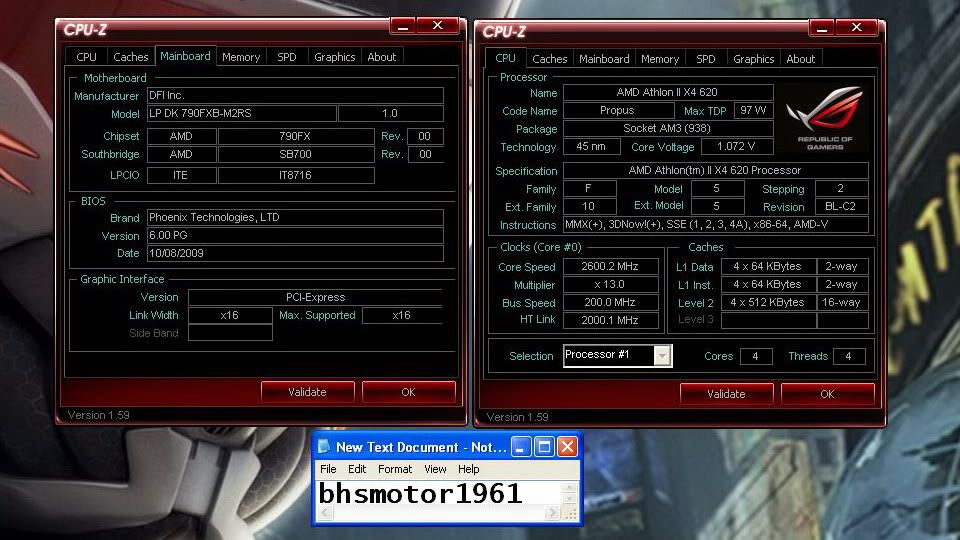Close the Notepad window

(x=567, y=447)
